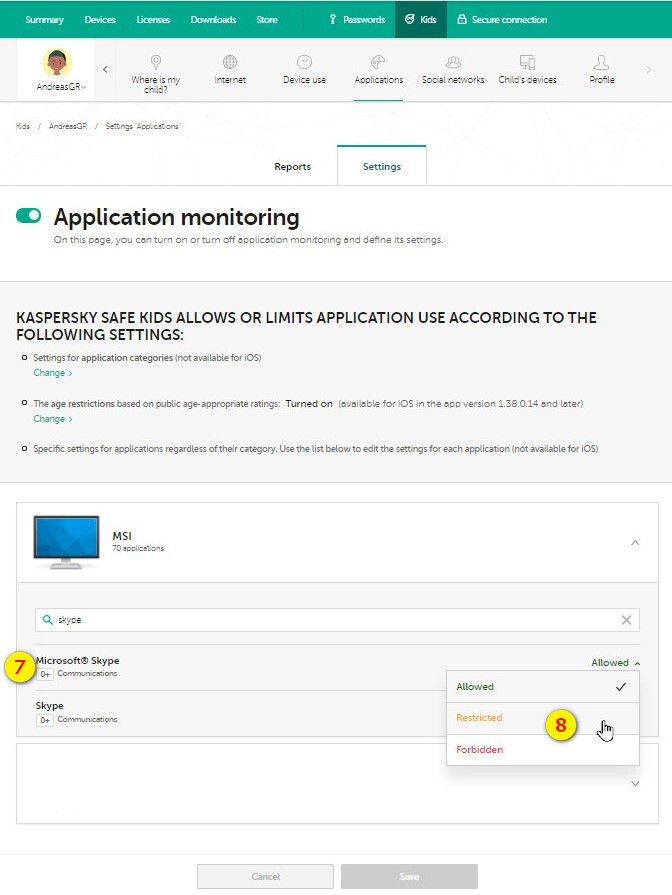Click the 0+ age badge under Skype
672x895 pixels.
tap(45, 720)
